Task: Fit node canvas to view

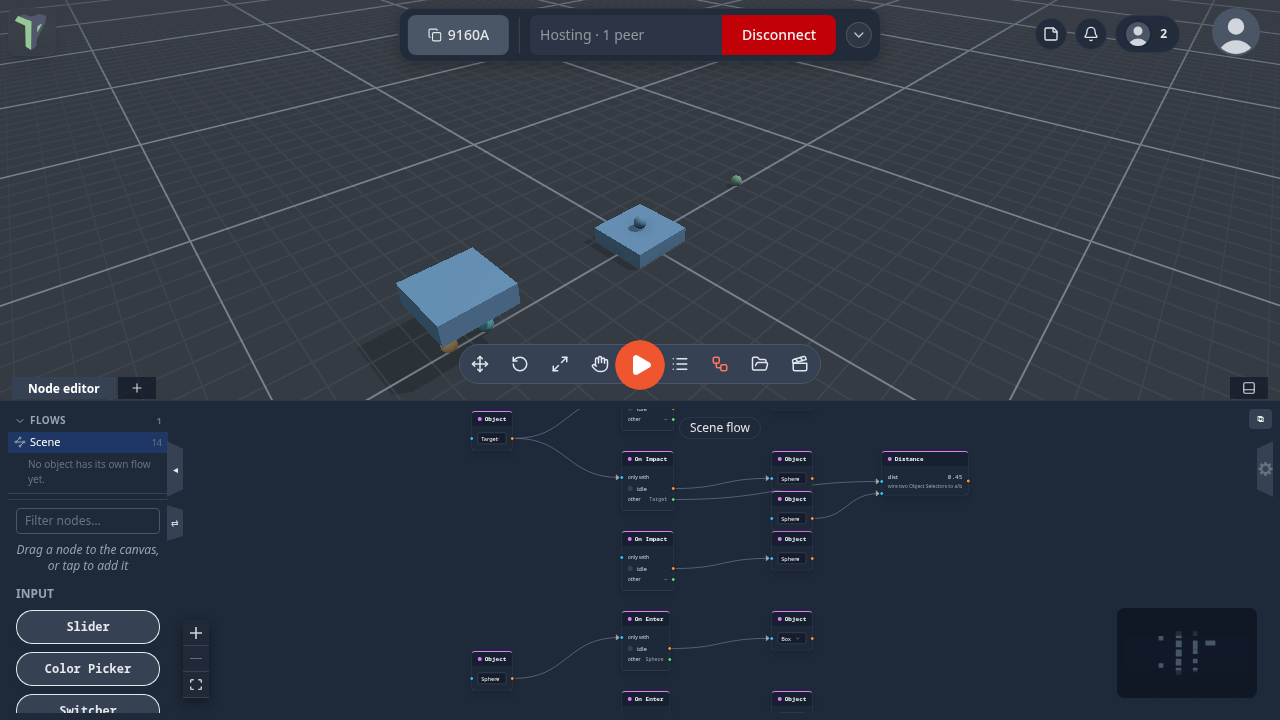Action: tap(196, 685)
